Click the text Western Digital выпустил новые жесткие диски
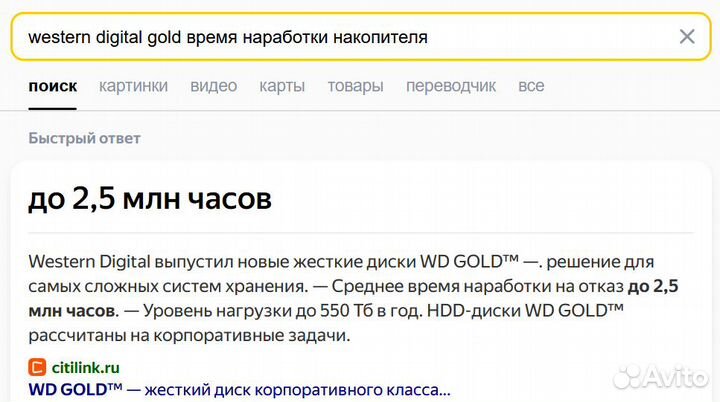This screenshot has height=402, width=720. (x=223, y=262)
